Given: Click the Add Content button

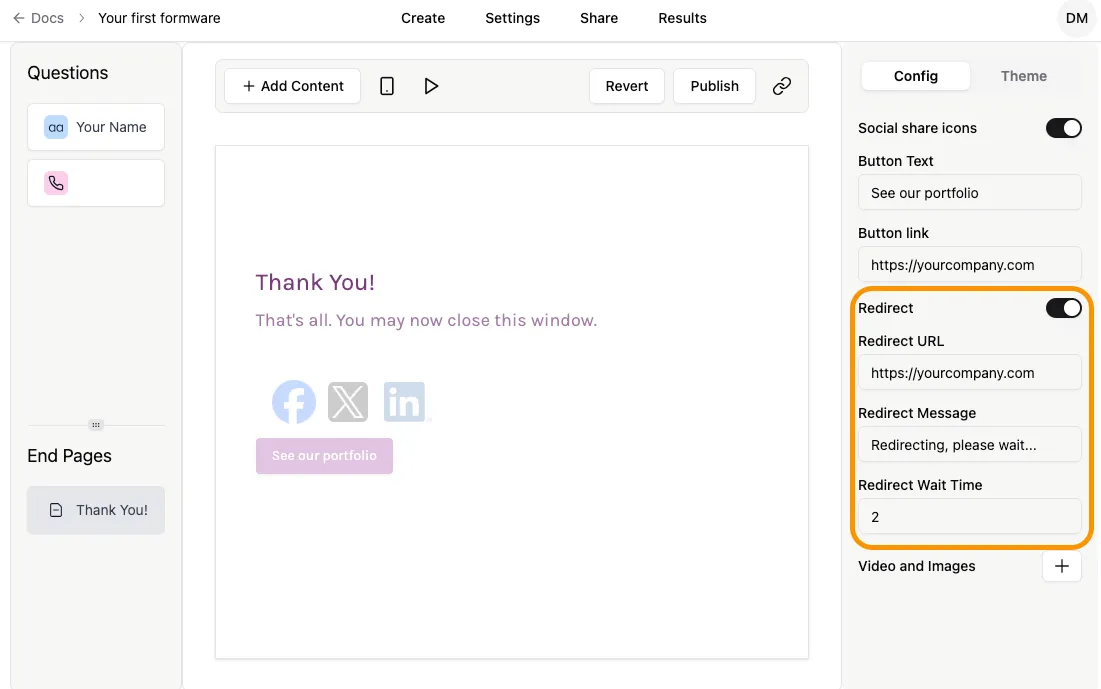Looking at the screenshot, I should [x=291, y=86].
